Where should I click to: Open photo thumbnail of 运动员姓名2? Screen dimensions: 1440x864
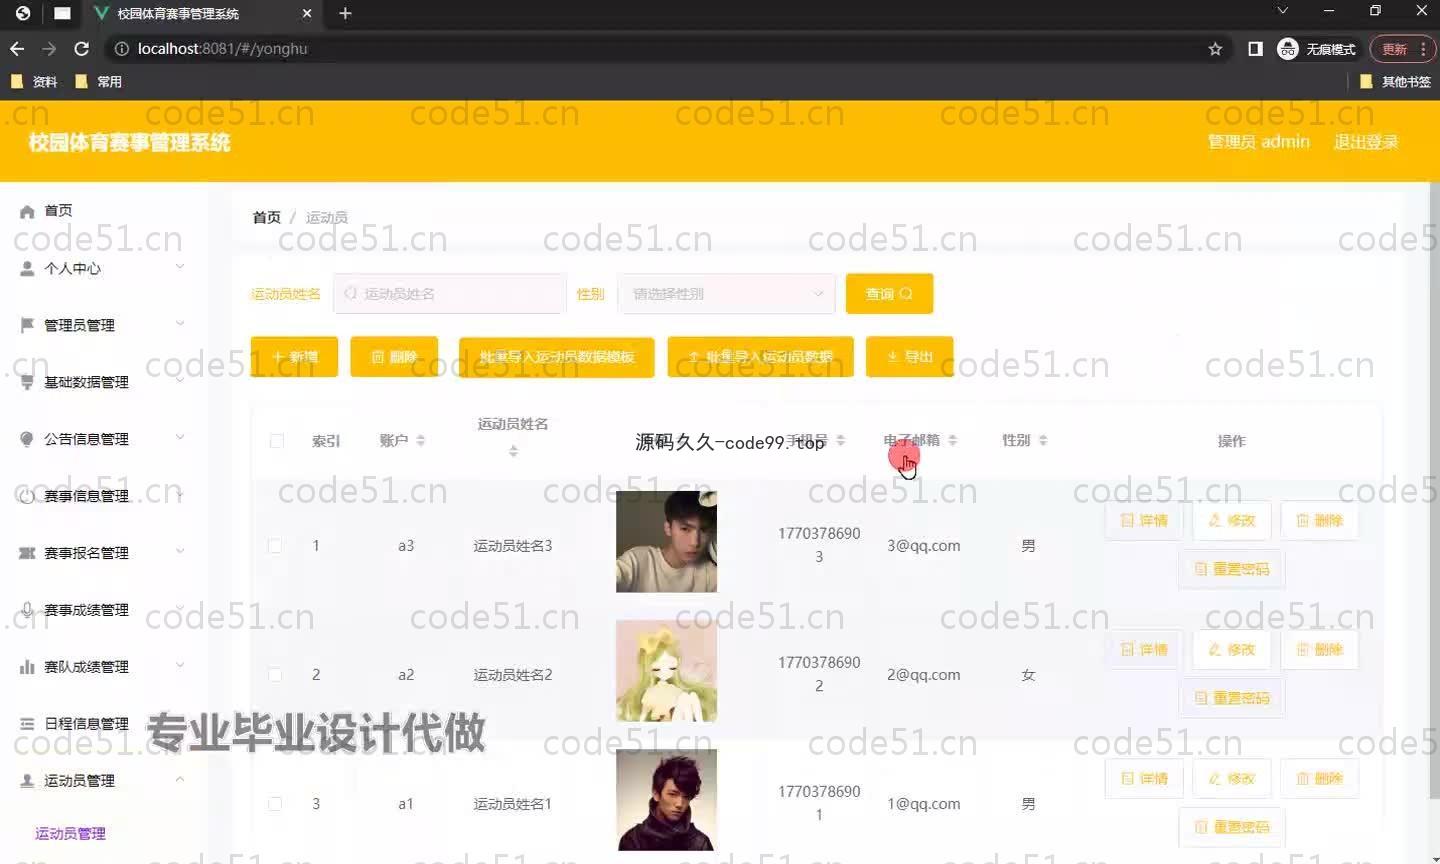click(666, 671)
